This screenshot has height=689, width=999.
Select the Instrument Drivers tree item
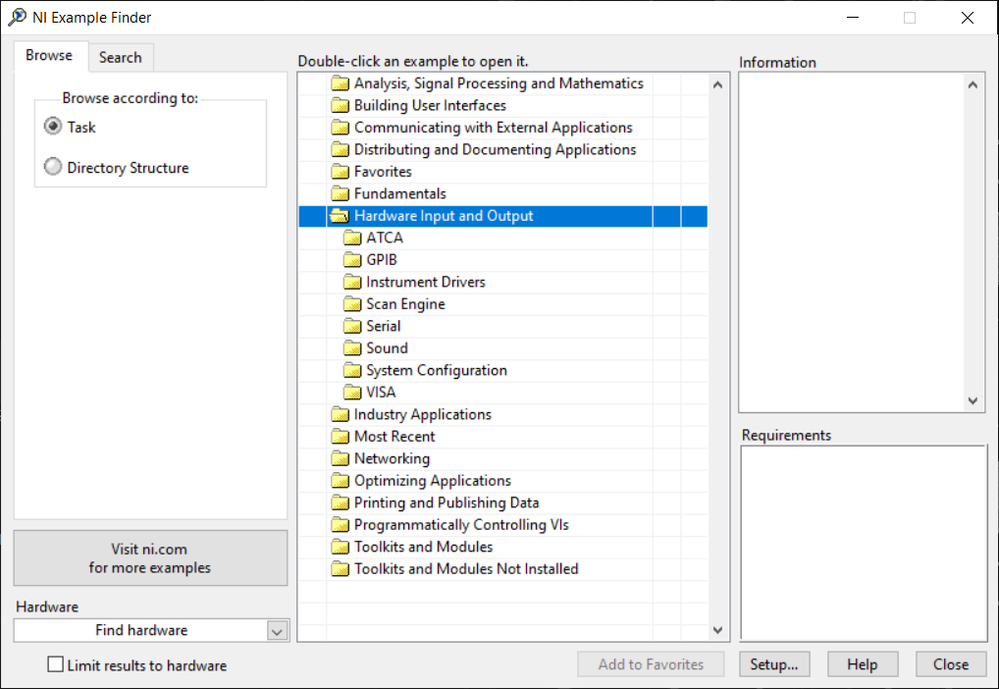point(426,282)
